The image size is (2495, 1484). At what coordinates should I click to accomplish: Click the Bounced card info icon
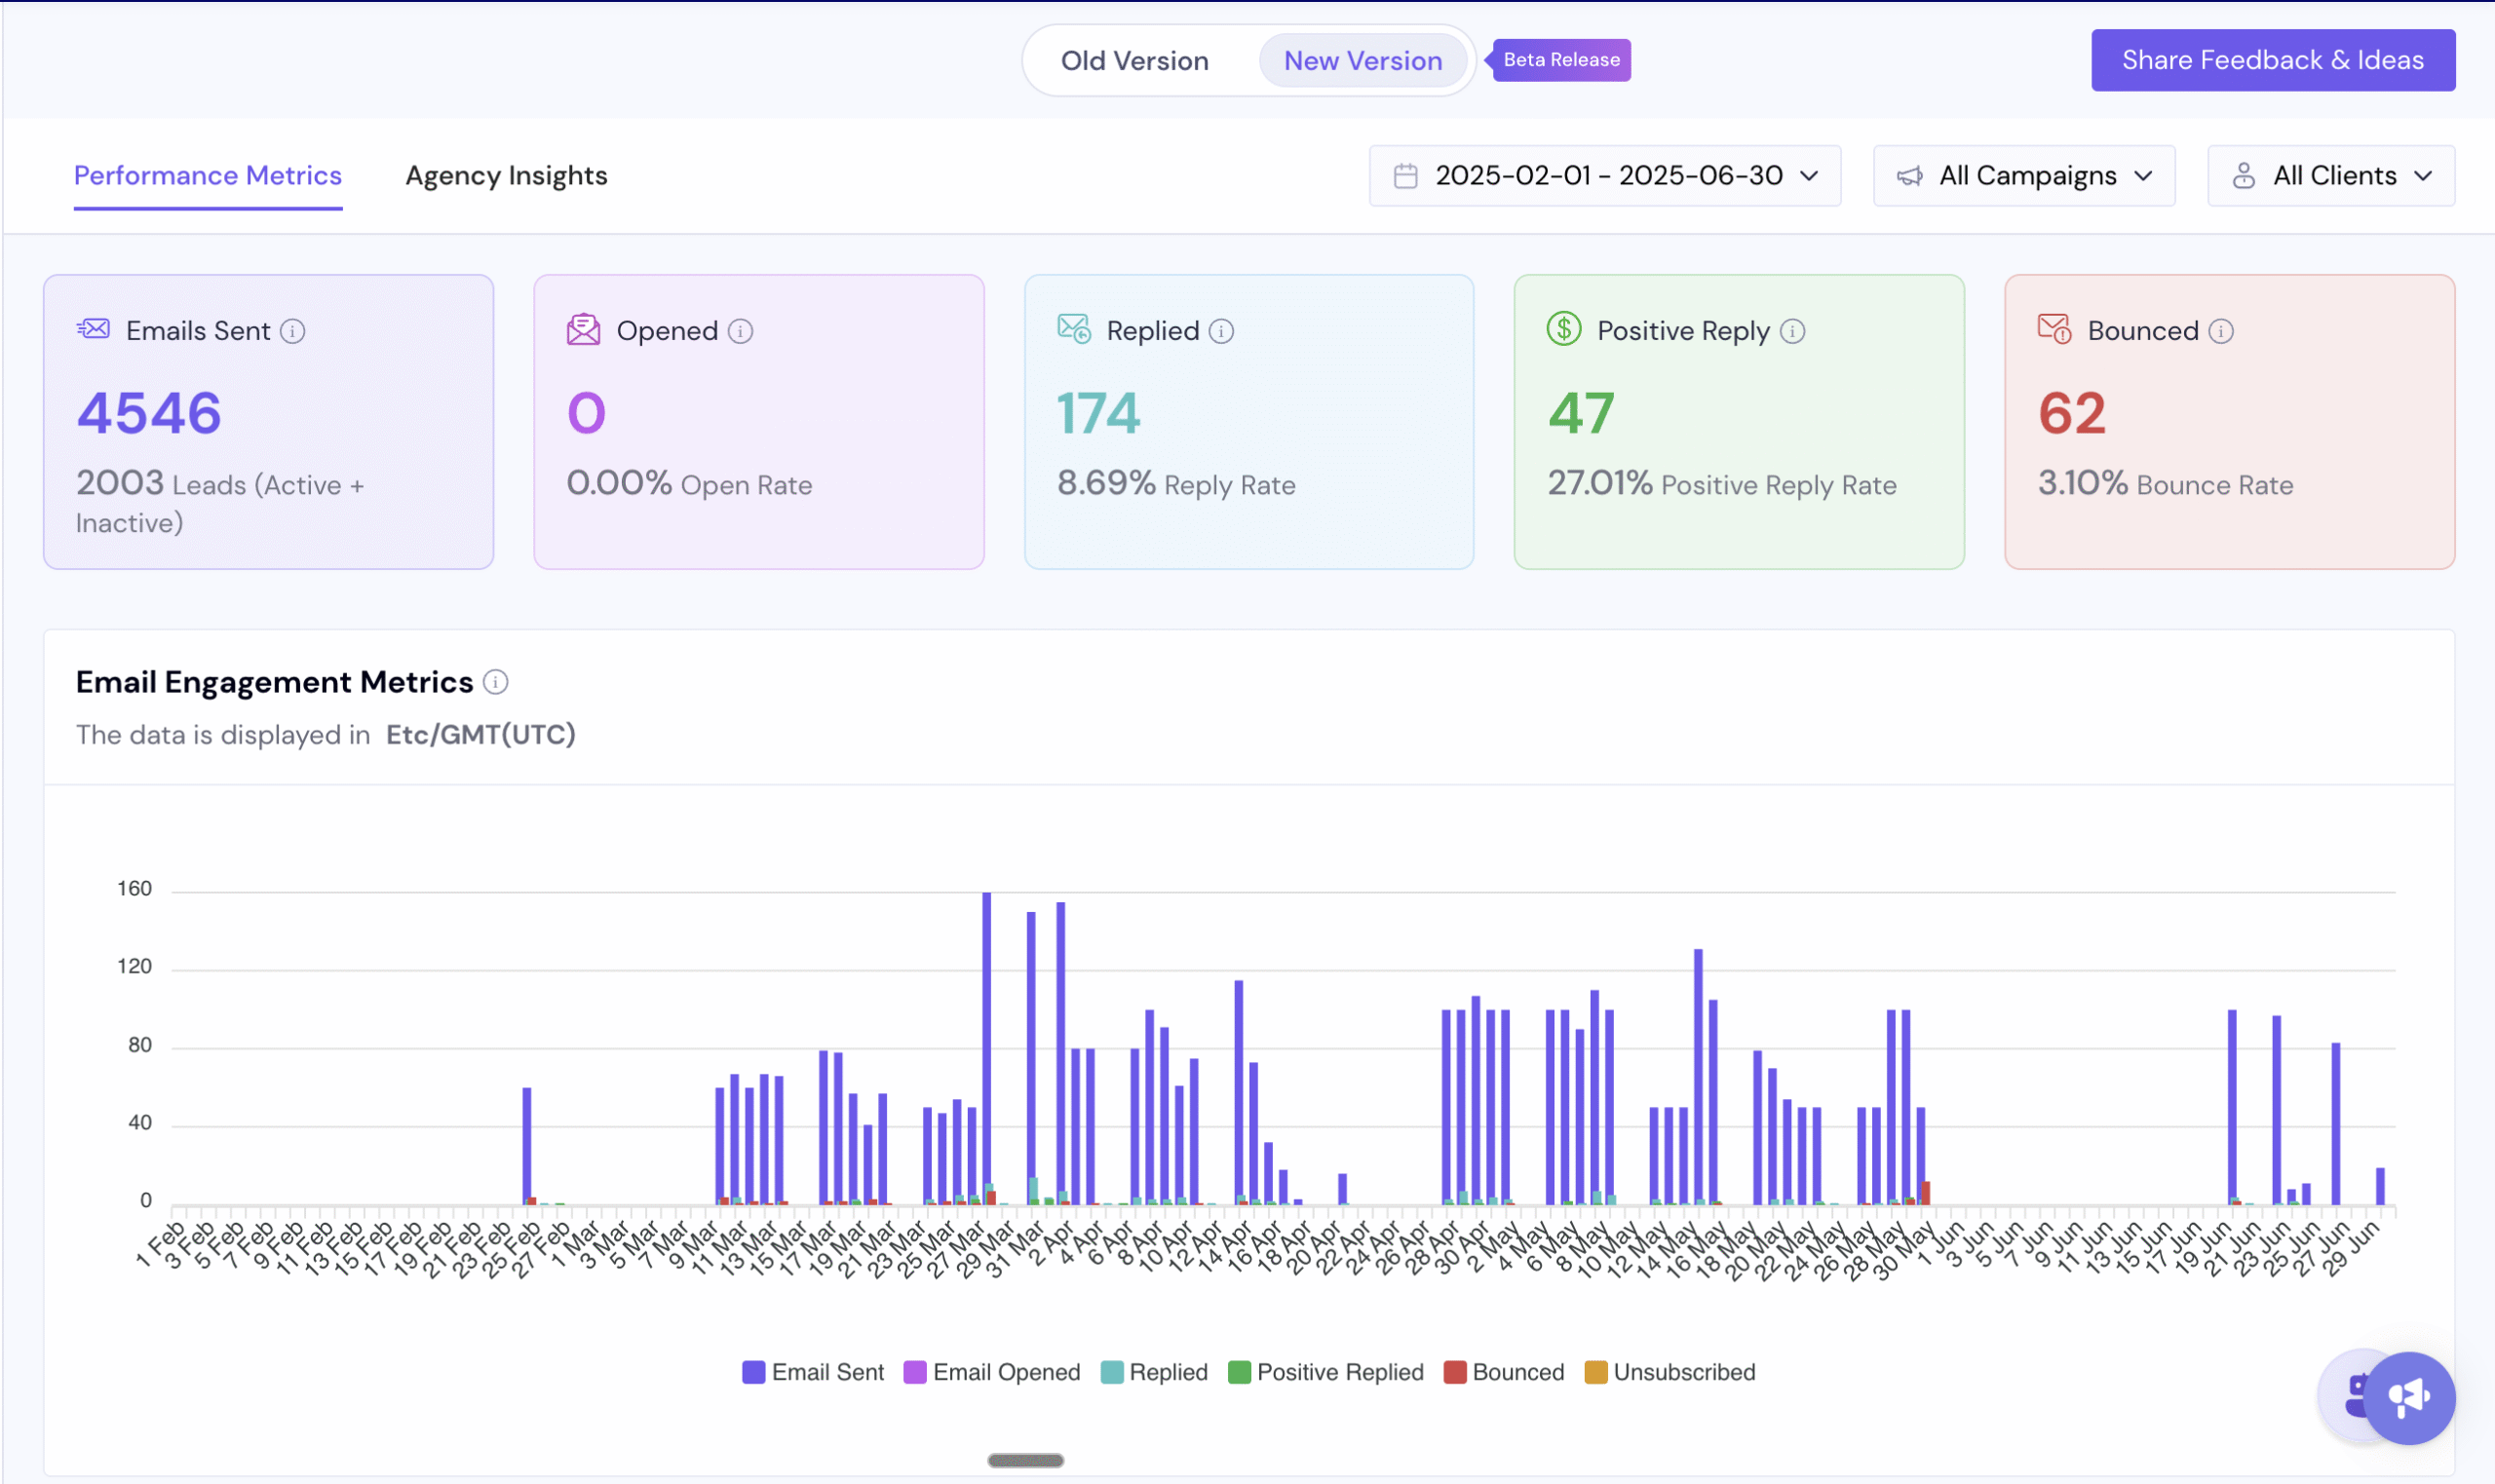(2221, 331)
